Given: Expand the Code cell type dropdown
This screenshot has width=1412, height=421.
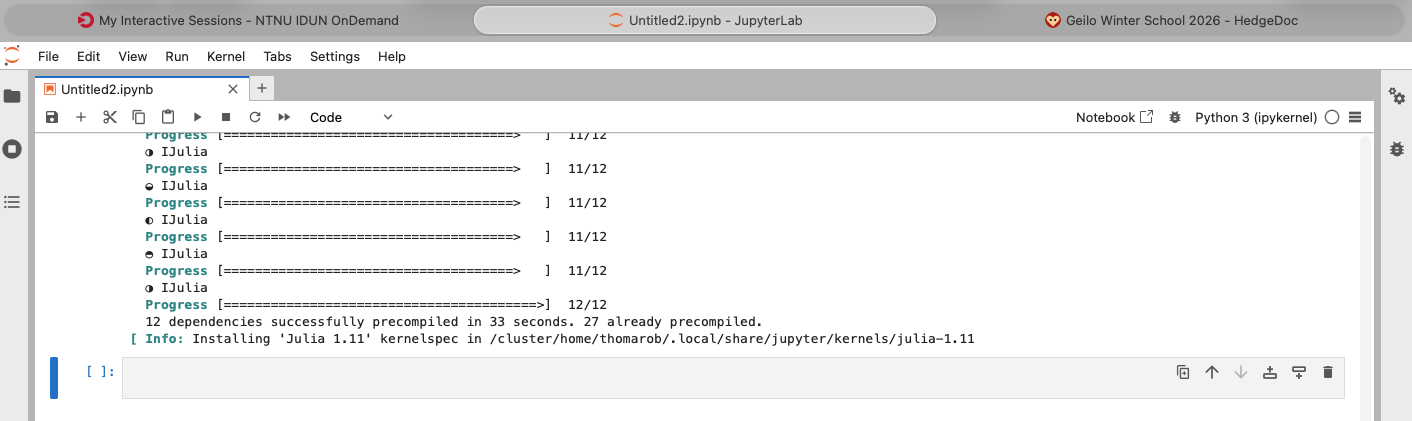Looking at the screenshot, I should click(351, 117).
